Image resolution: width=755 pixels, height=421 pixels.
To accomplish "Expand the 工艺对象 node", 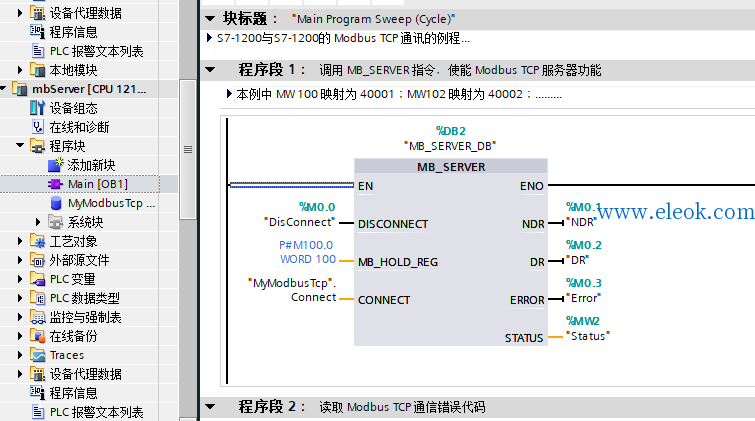I will tap(20, 241).
